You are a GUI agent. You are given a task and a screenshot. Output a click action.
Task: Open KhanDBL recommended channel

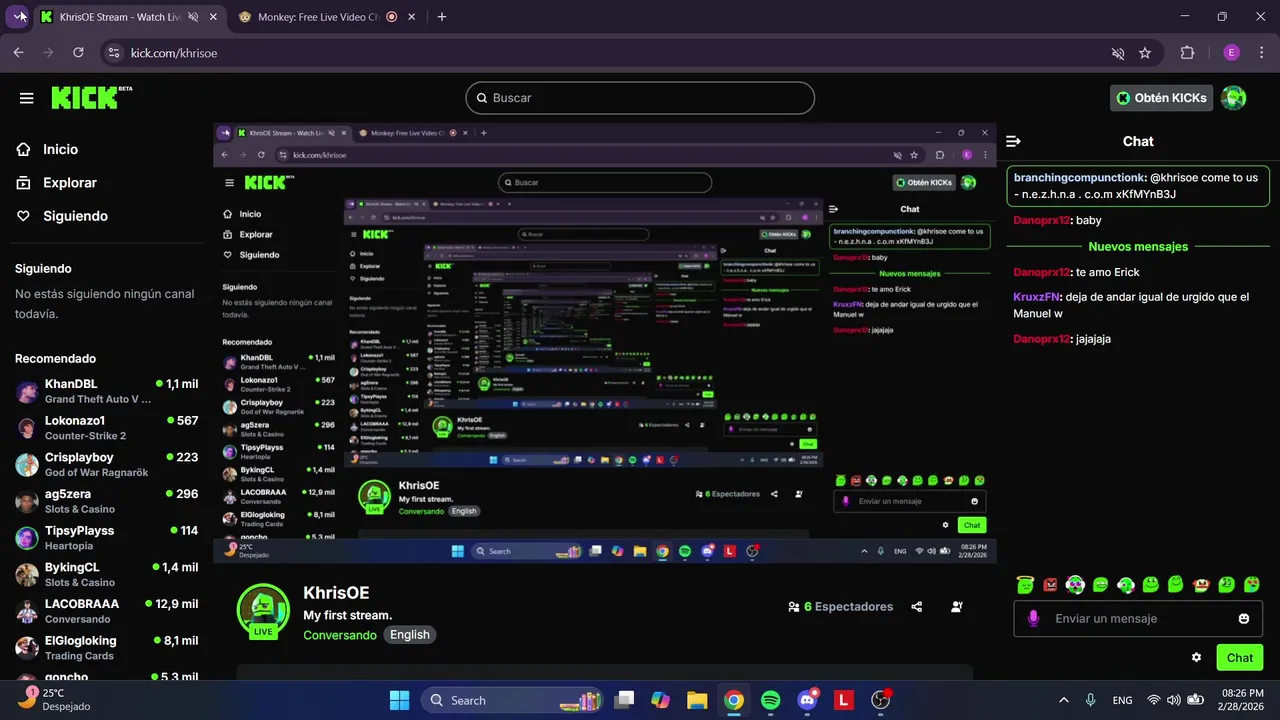tap(106, 391)
